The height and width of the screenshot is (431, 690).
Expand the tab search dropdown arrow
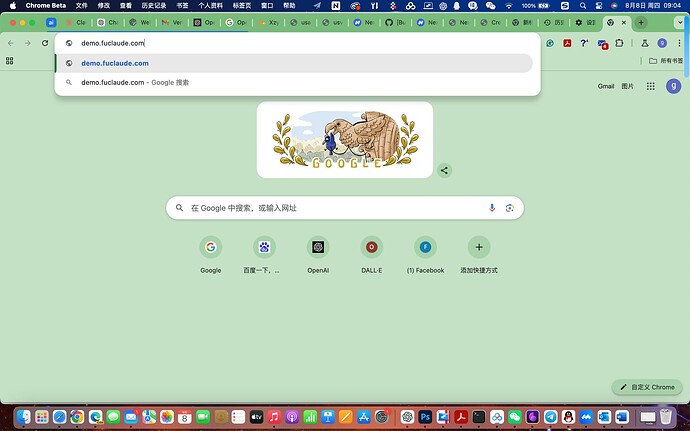[680, 22]
